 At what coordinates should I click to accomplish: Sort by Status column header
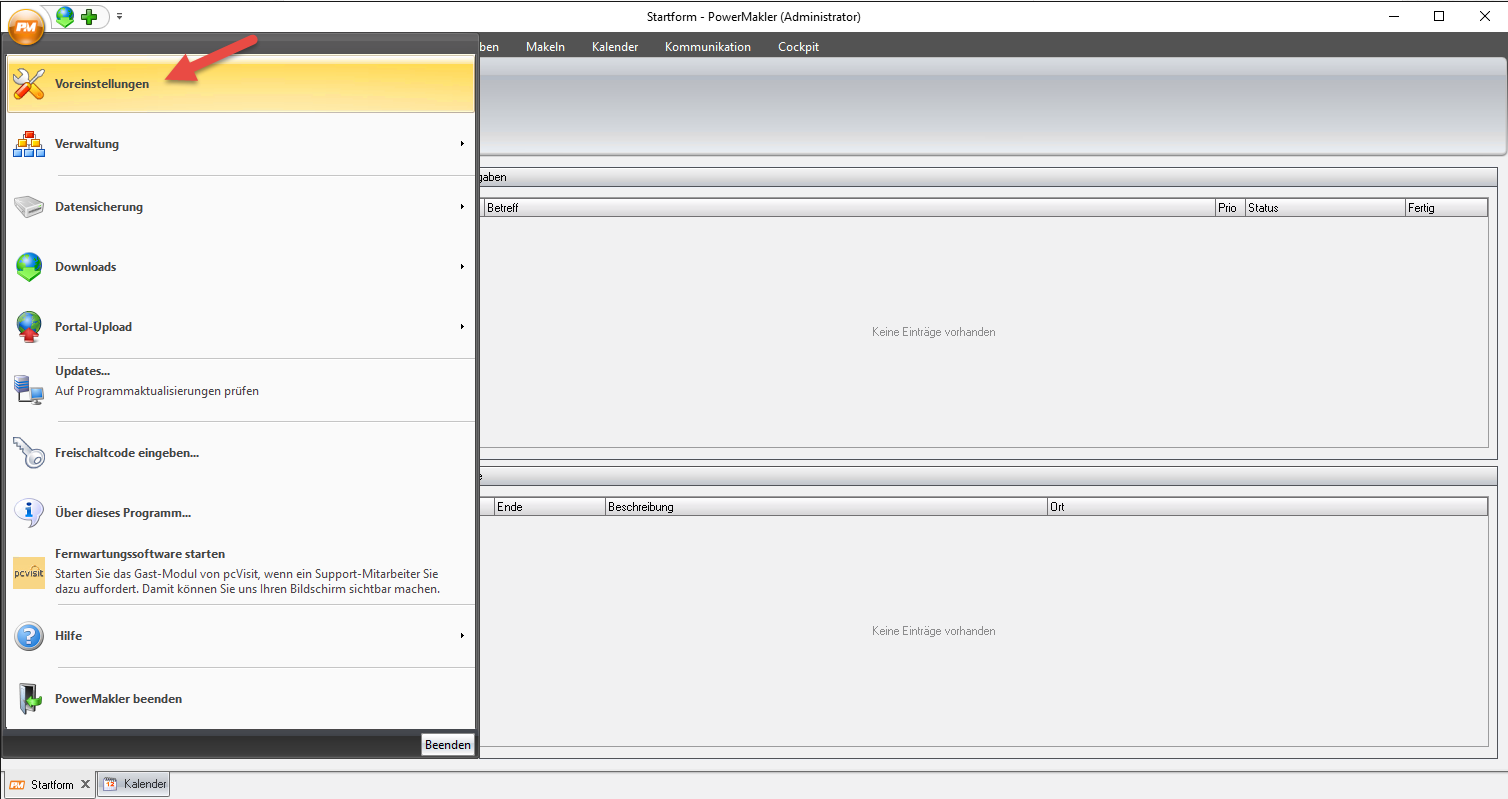1325,208
